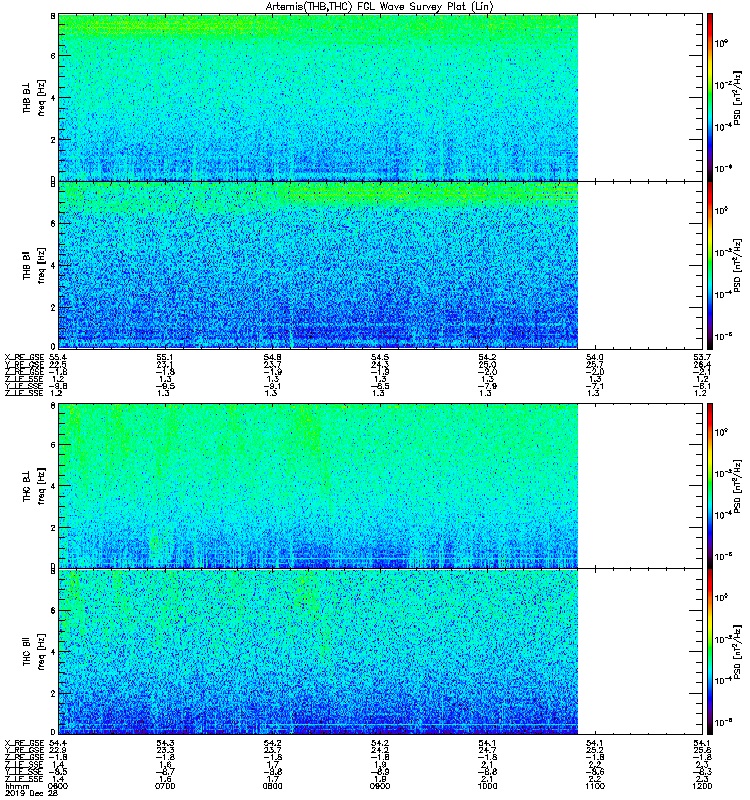Image resolution: width=750 pixels, height=800 pixels.
Task: Click the 1000 time tick label
Action: [x=487, y=786]
